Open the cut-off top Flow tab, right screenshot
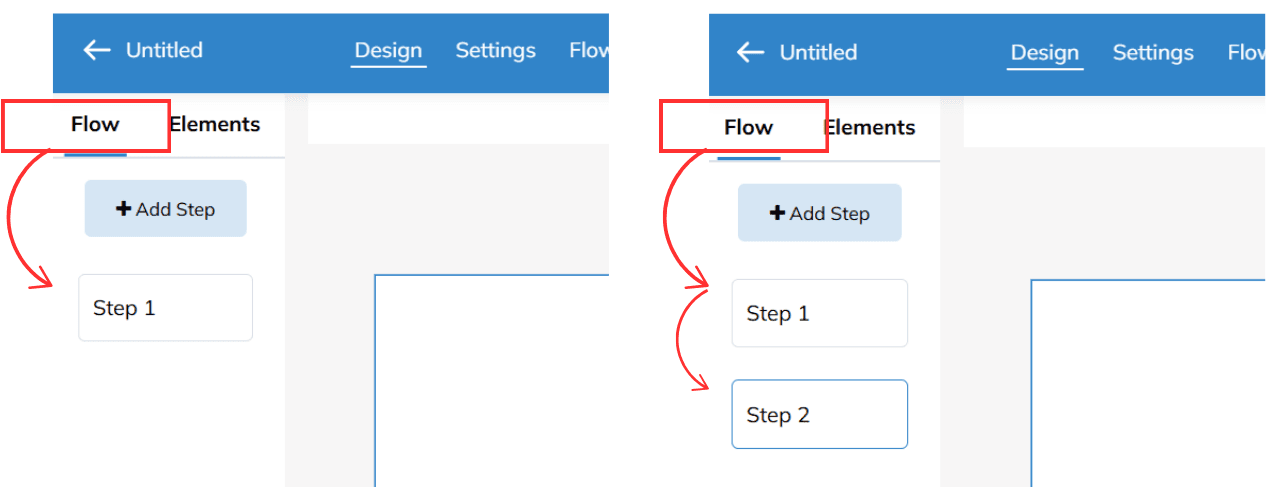1284x487 pixels. point(1246,52)
